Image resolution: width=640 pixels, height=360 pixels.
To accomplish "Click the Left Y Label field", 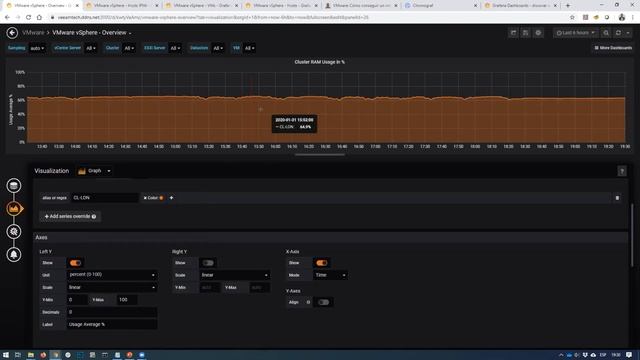I will point(112,324).
